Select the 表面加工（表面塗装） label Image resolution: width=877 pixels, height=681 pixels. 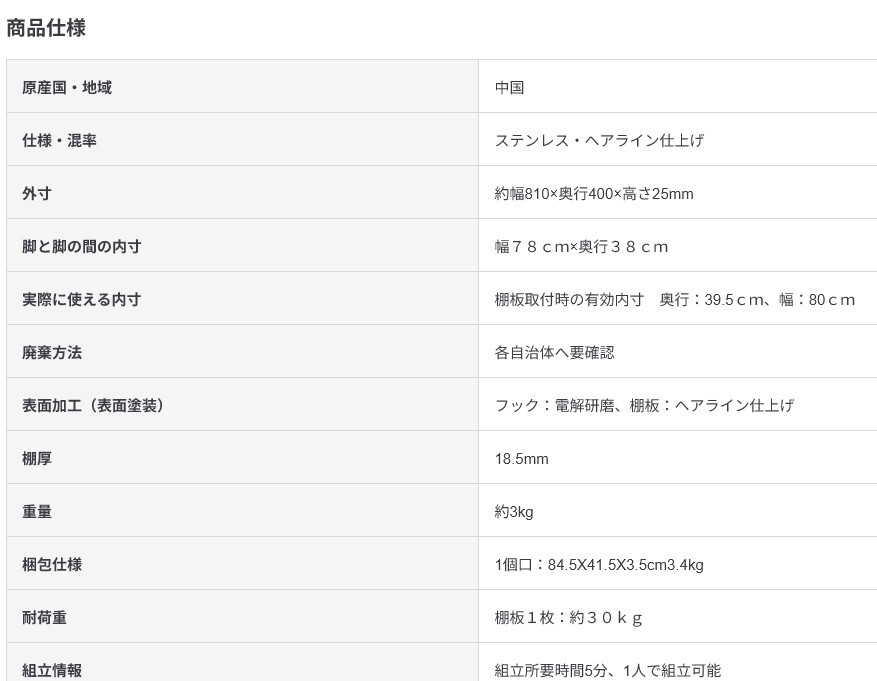pyautogui.click(x=93, y=405)
